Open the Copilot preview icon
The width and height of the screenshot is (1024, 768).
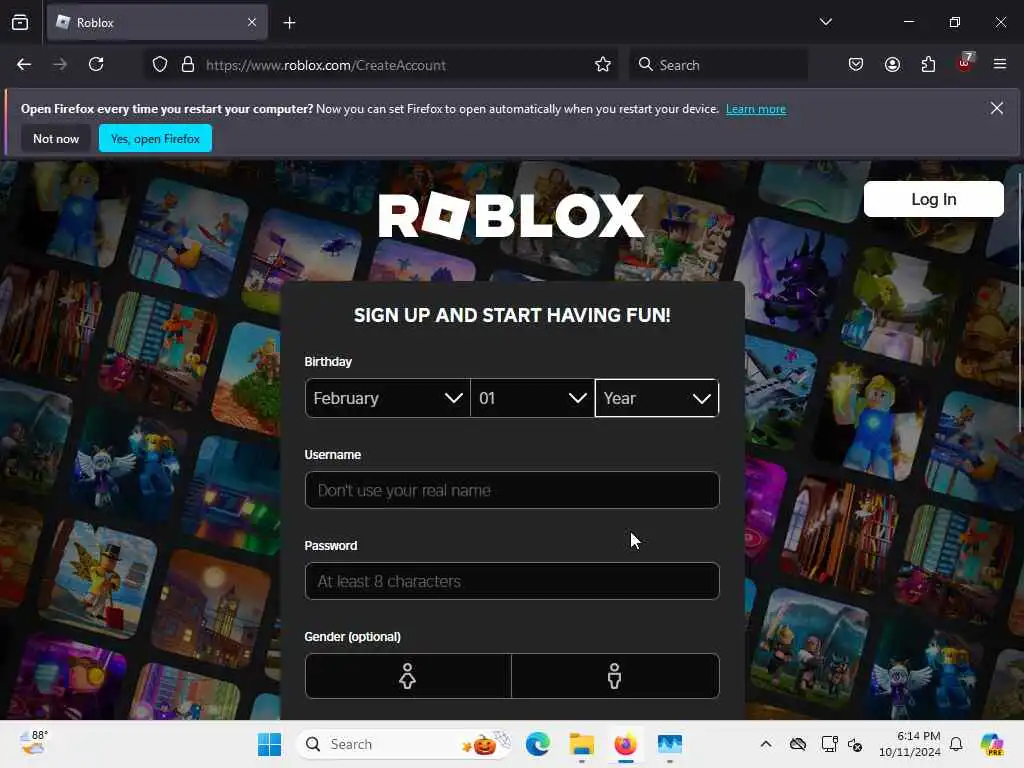coord(992,744)
